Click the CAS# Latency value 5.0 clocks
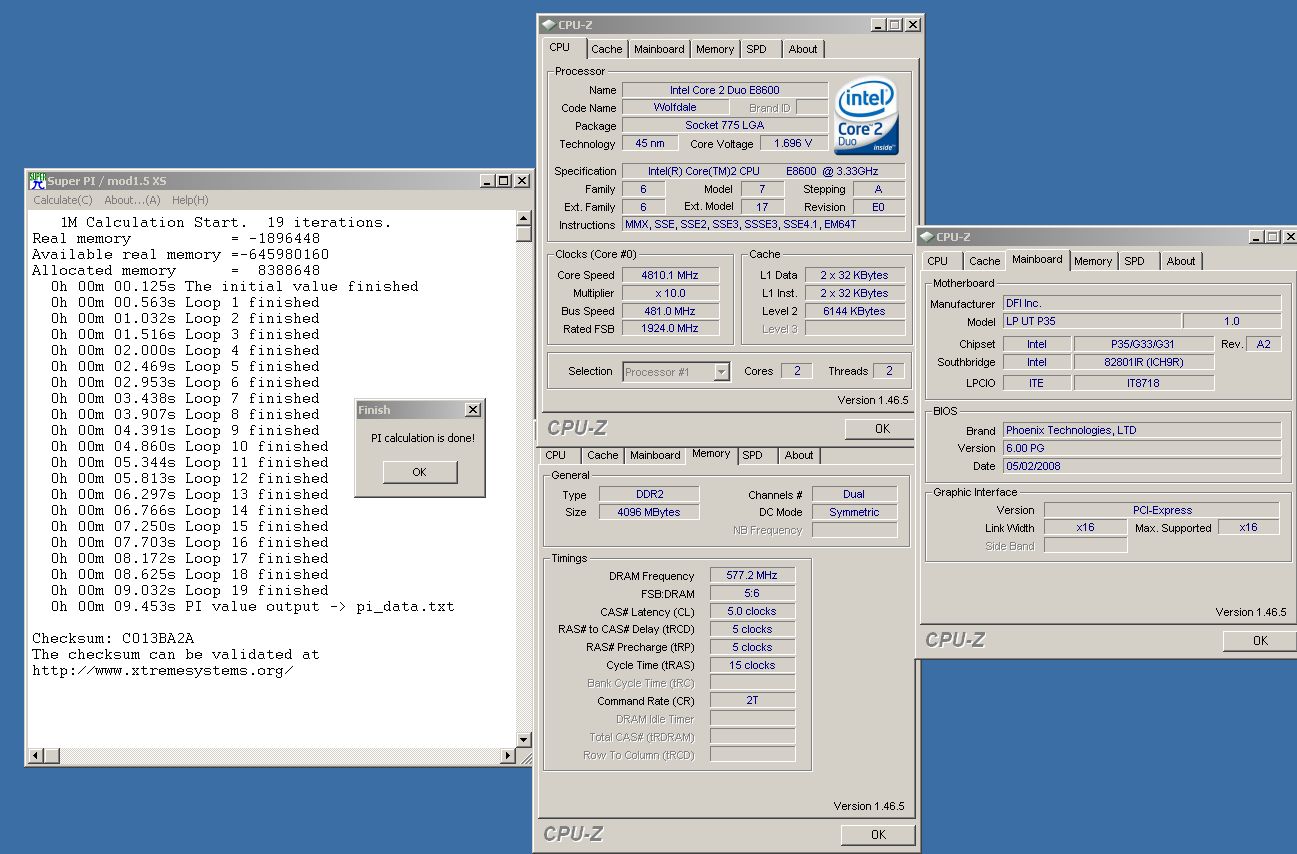 click(x=753, y=611)
